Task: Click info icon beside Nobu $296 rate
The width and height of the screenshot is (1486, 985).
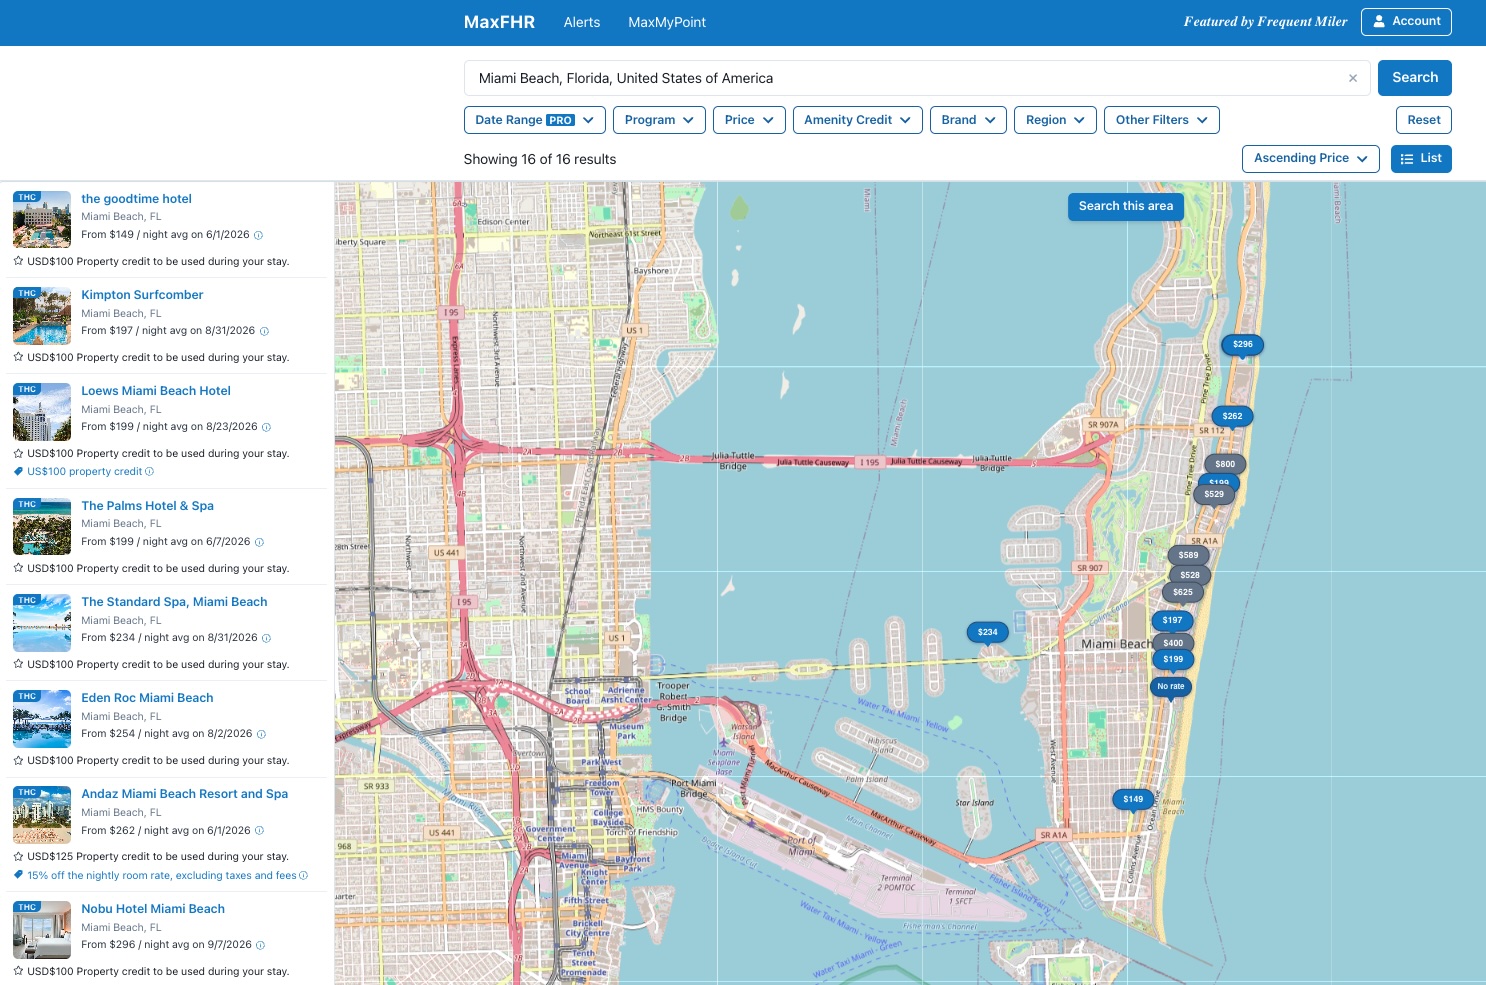Action: click(x=260, y=945)
